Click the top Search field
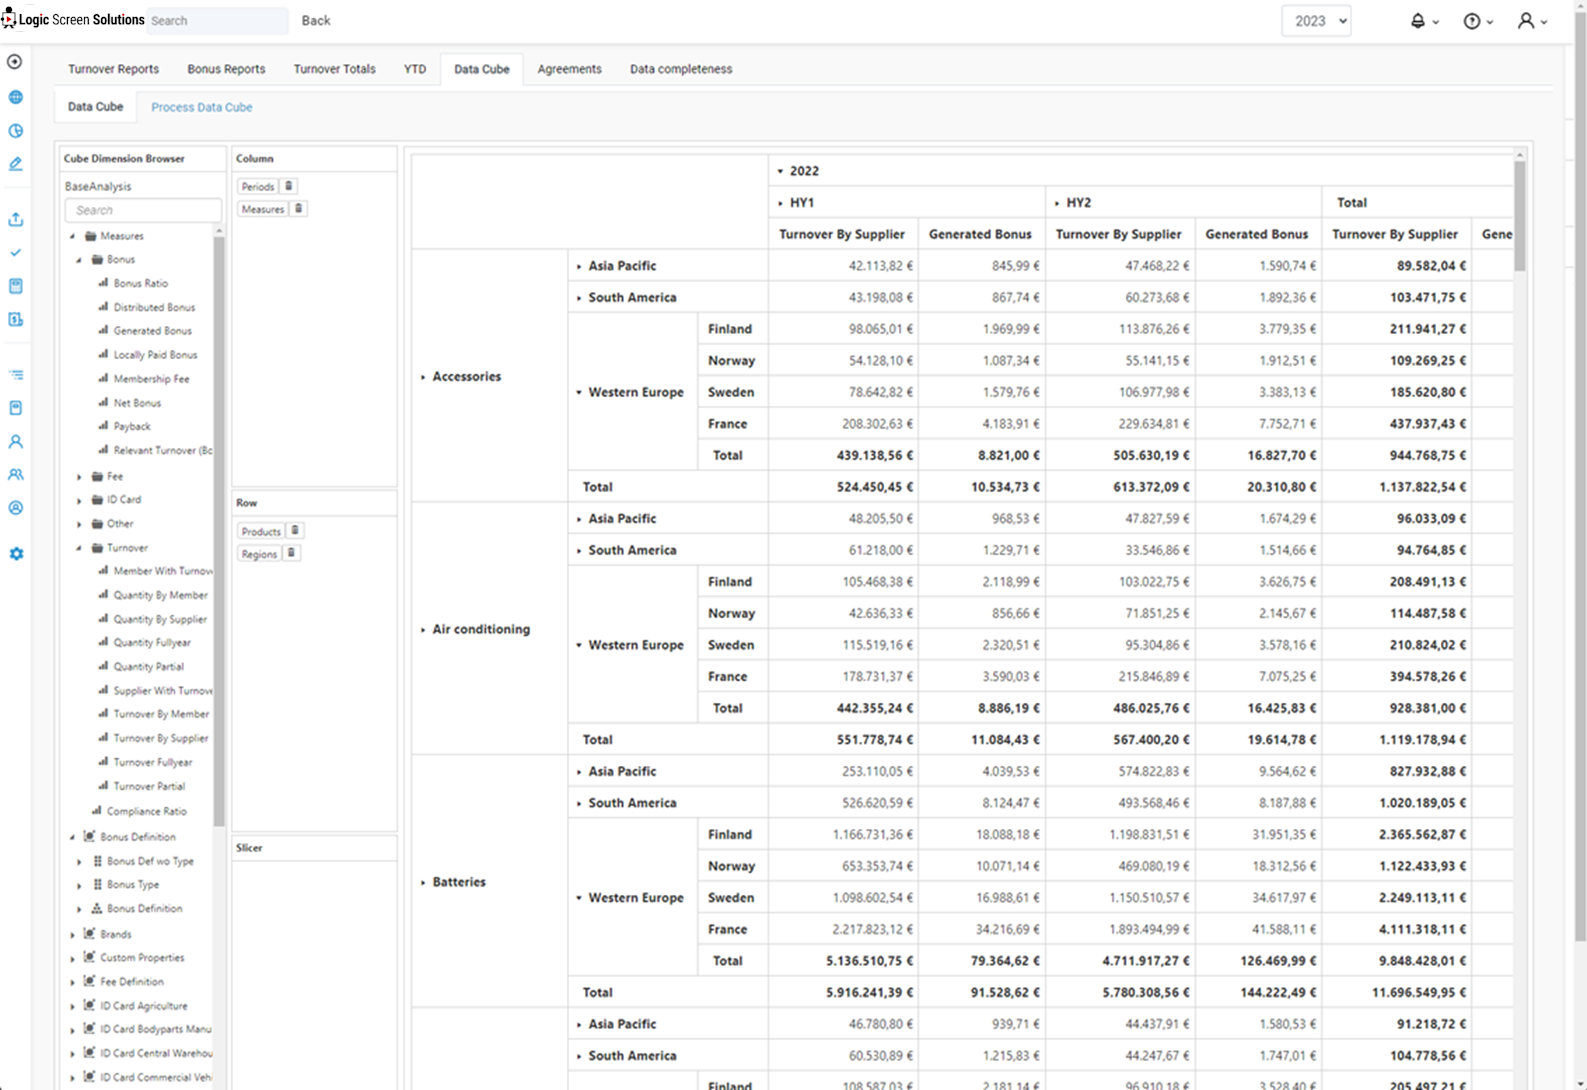 tap(217, 20)
